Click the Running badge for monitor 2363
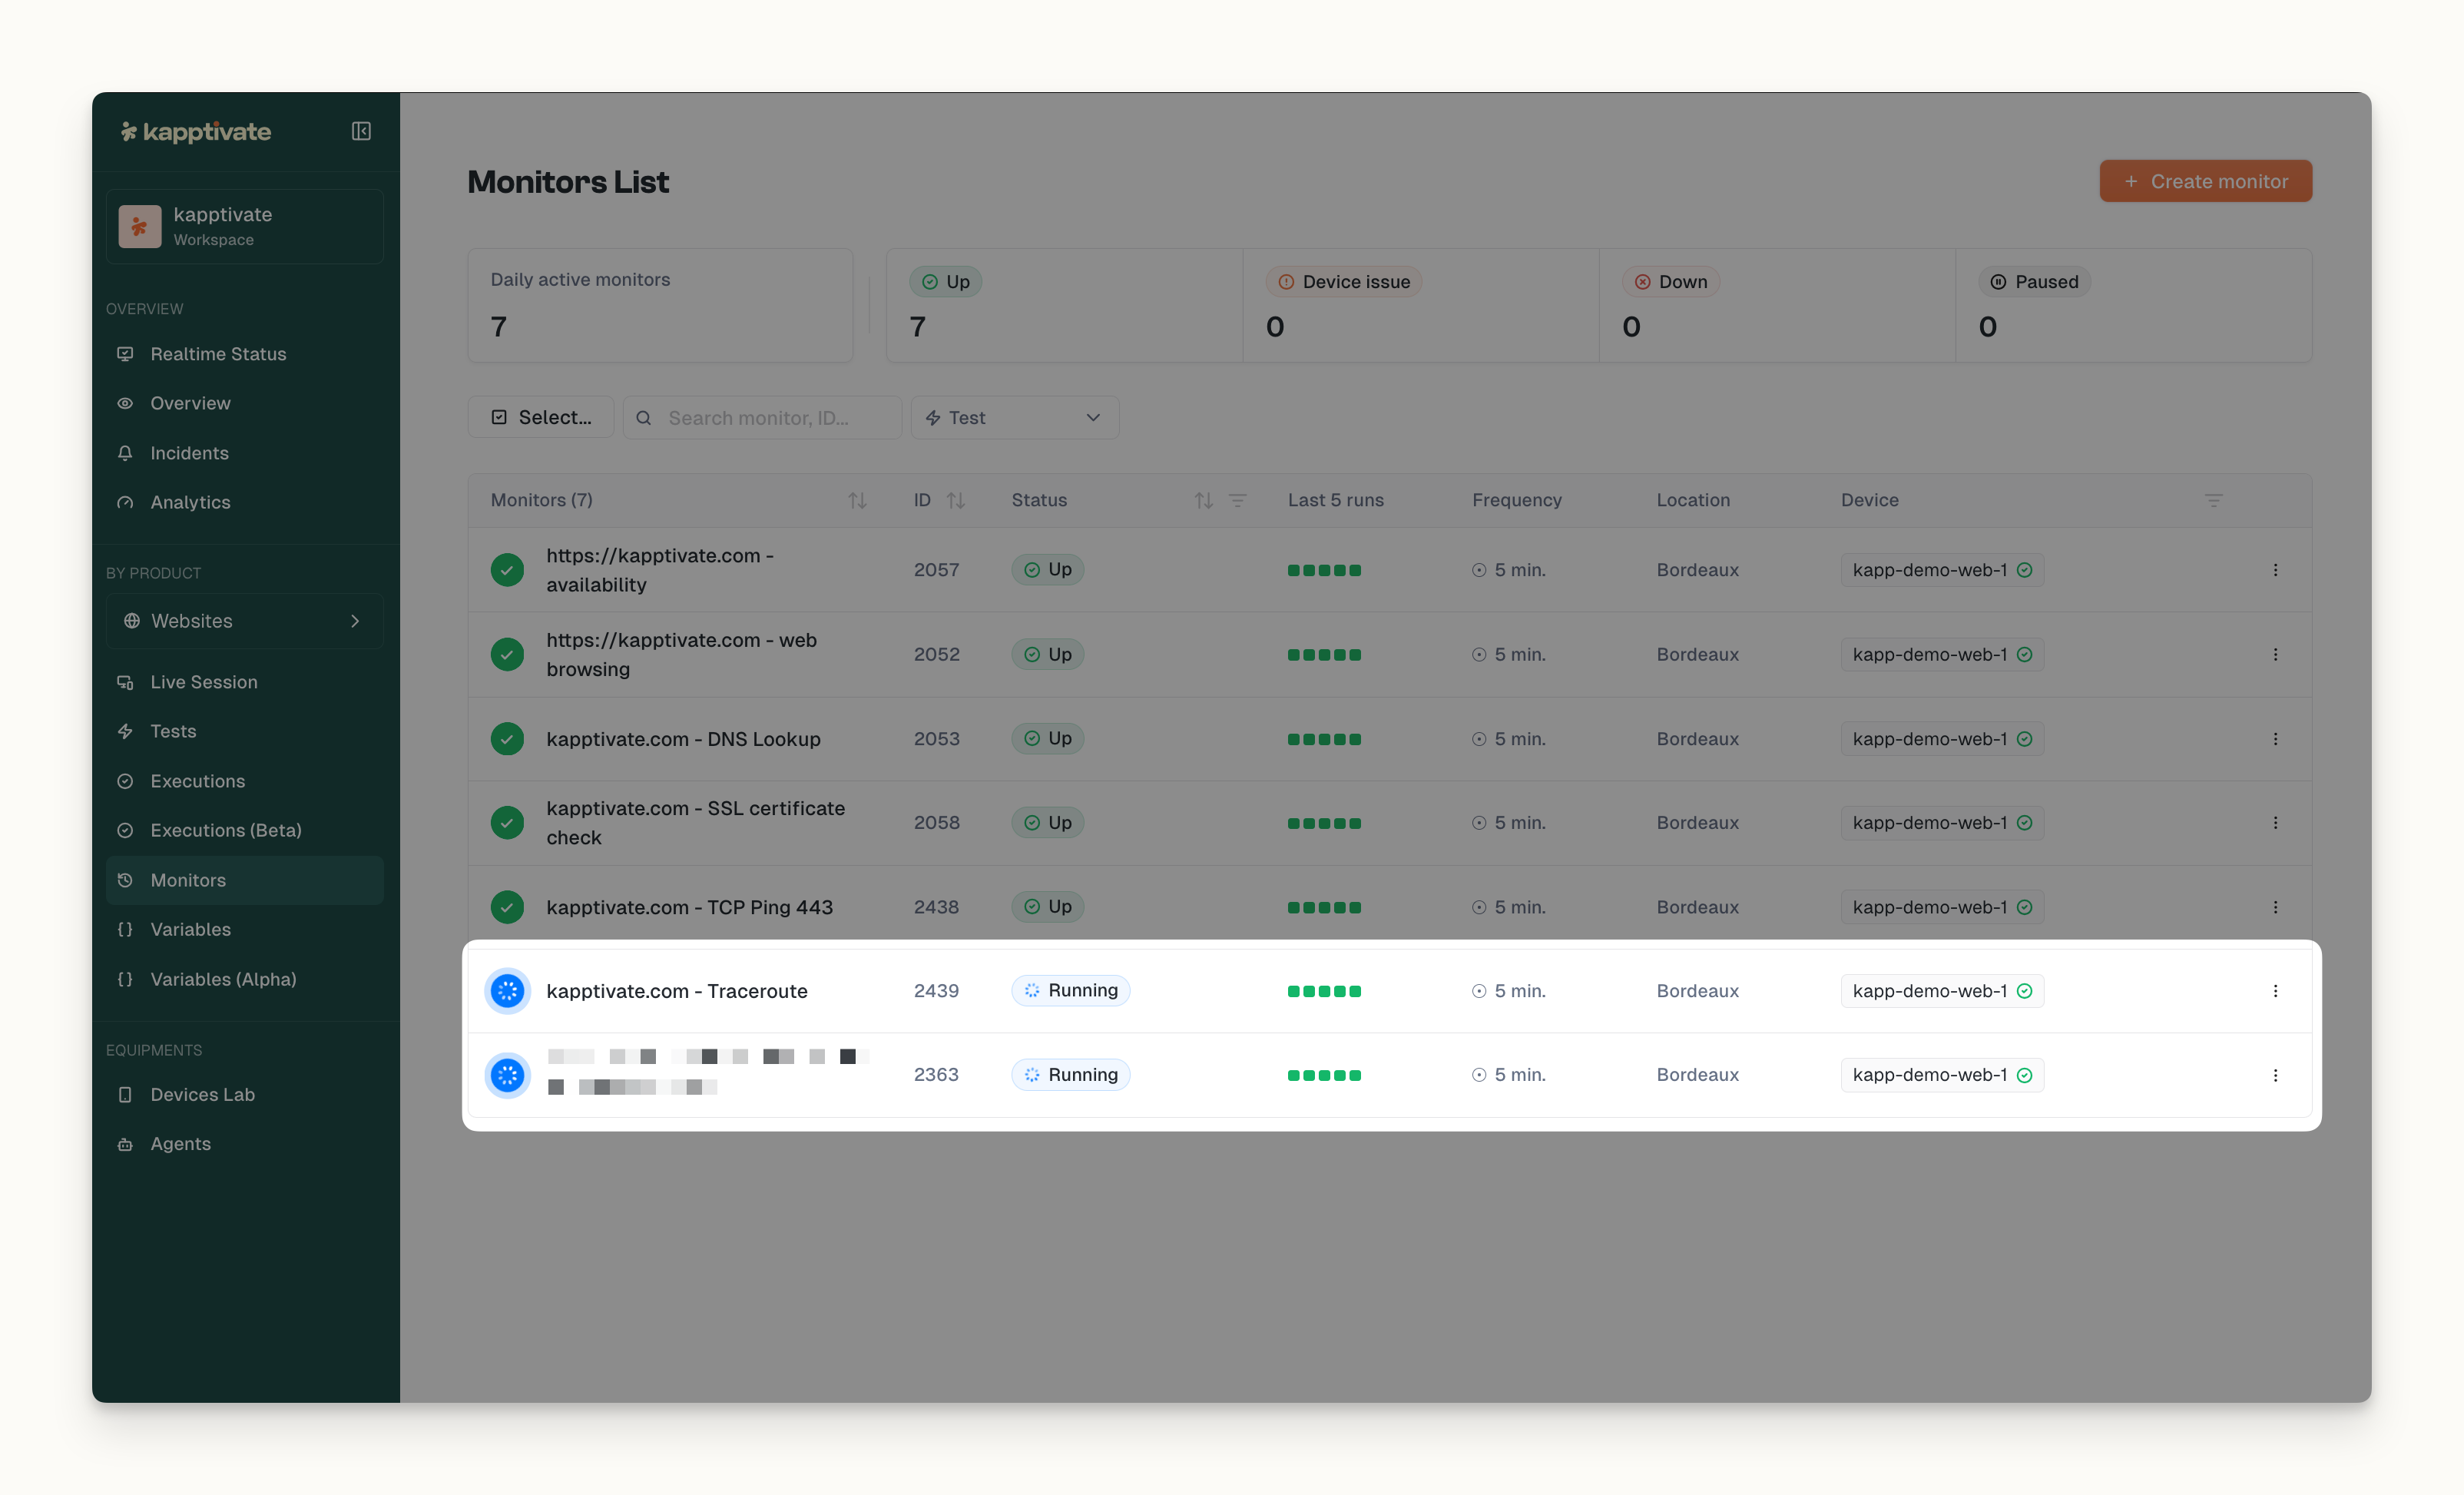 pyautogui.click(x=1070, y=1074)
